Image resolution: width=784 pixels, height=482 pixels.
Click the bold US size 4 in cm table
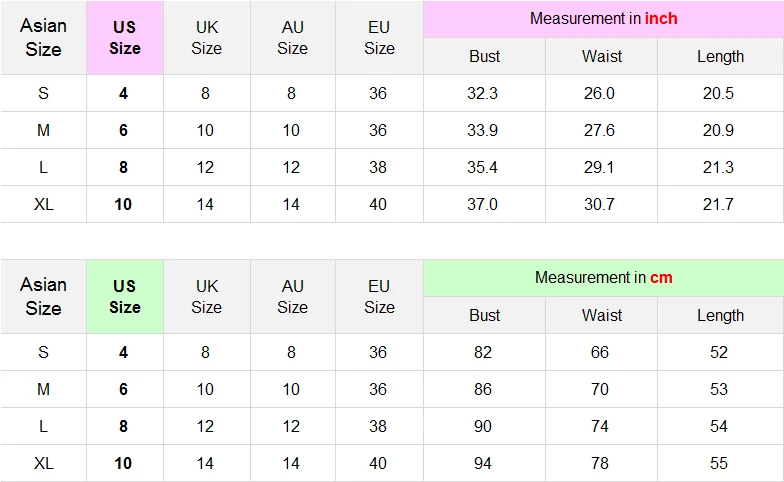click(123, 352)
